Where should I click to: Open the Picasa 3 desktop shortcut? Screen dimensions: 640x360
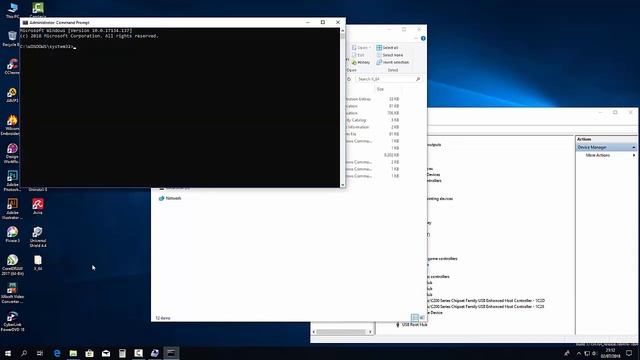pos(12,235)
